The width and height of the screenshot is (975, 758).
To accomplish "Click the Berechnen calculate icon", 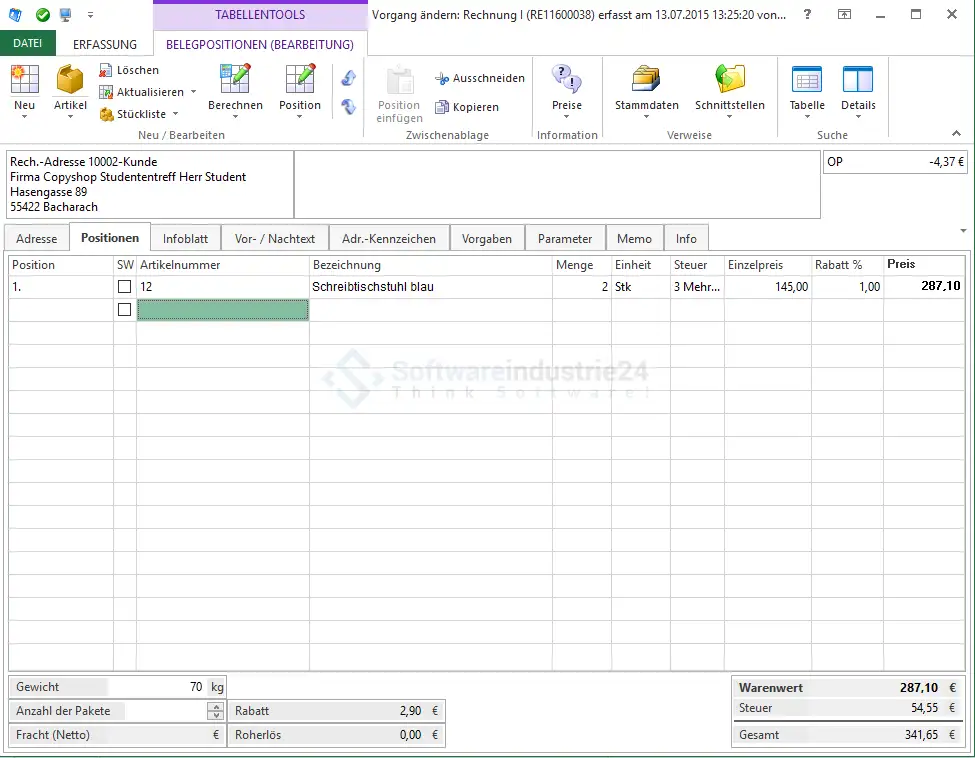I will (235, 80).
